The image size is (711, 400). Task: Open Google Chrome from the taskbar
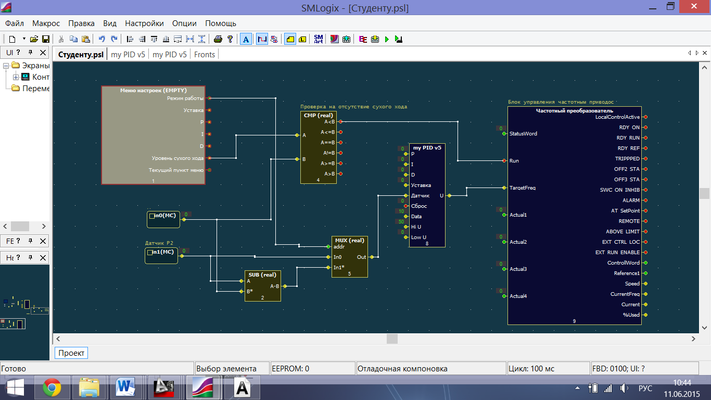(51, 385)
